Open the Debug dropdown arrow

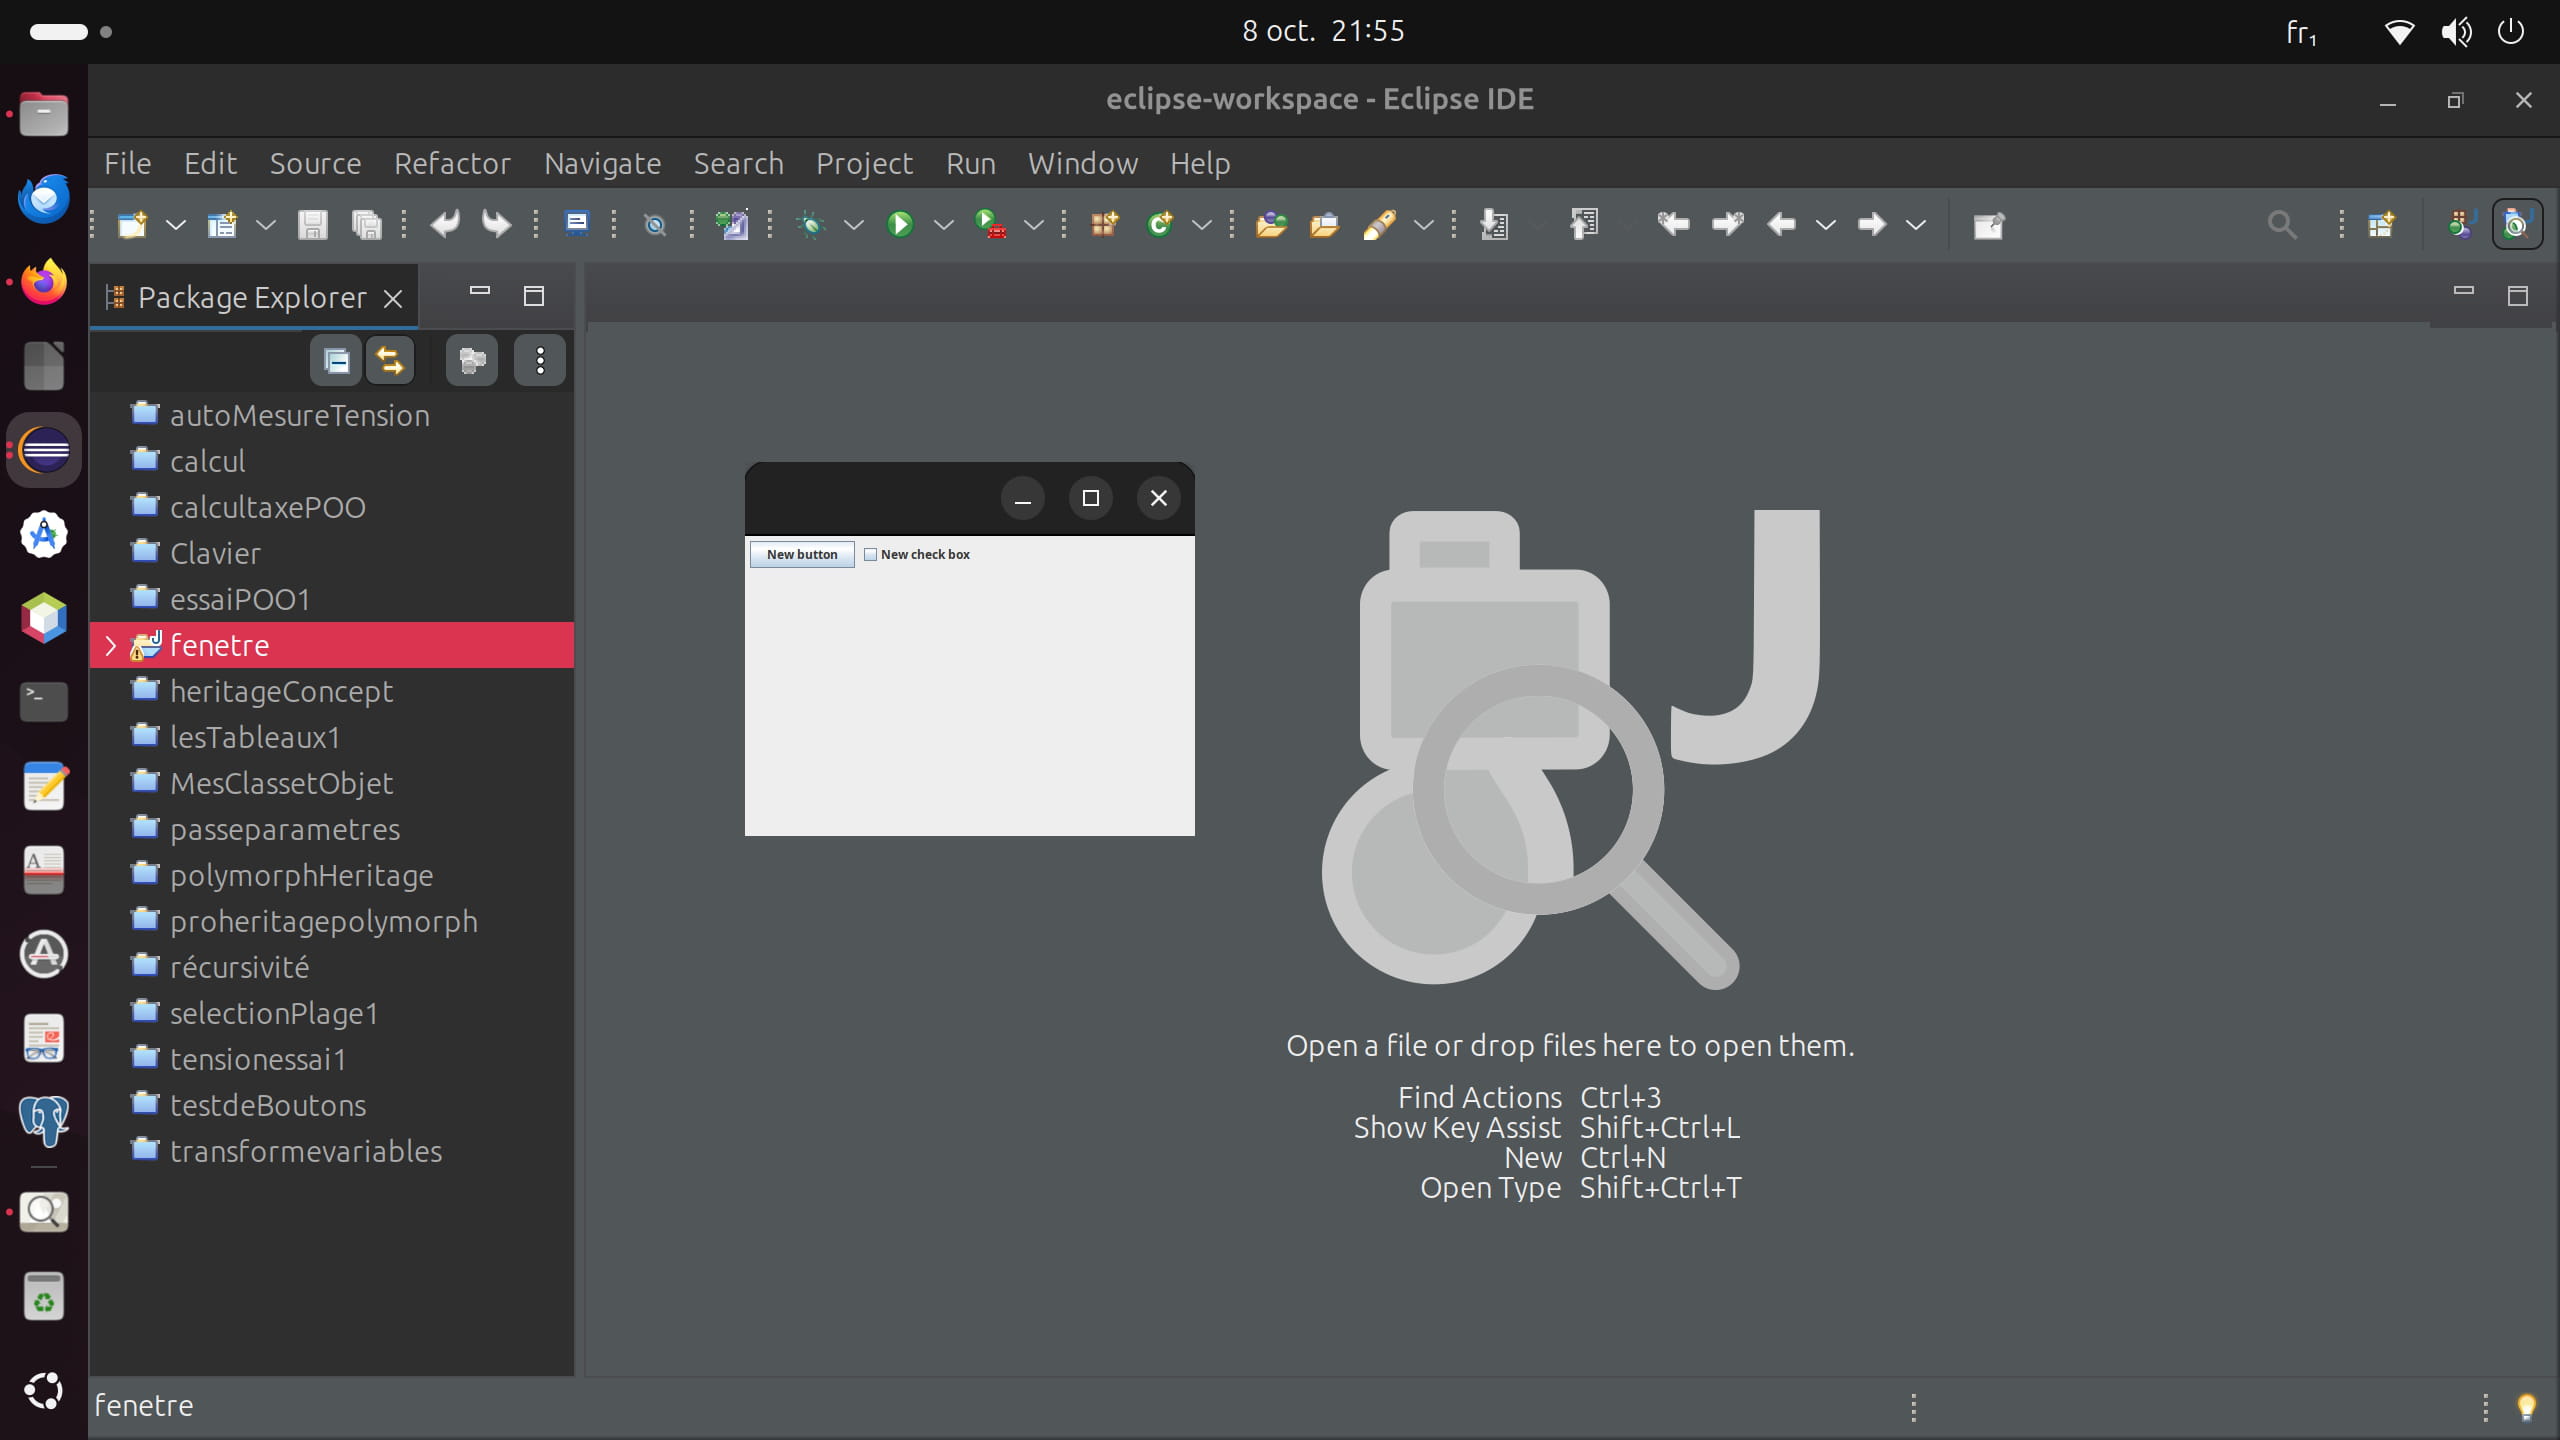[x=853, y=224]
